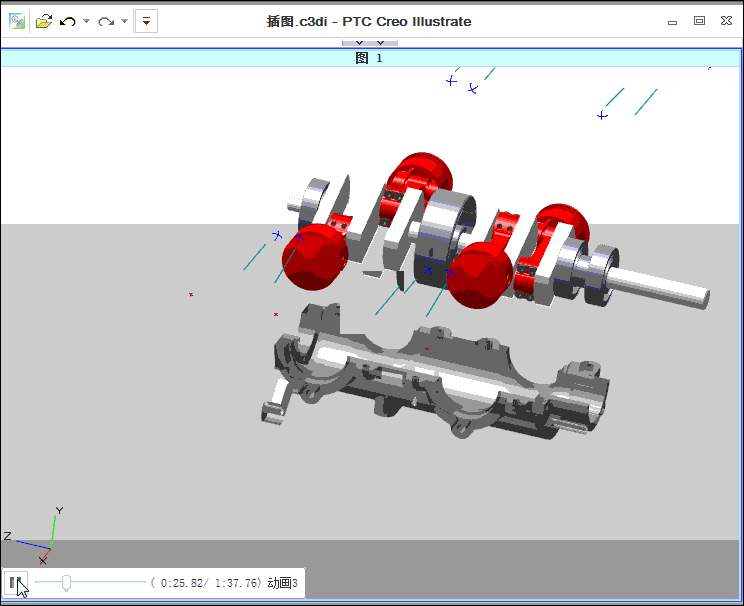Screen dimensions: 744x606
Task: Select the crankshaft output shaft end
Action: [659, 288]
